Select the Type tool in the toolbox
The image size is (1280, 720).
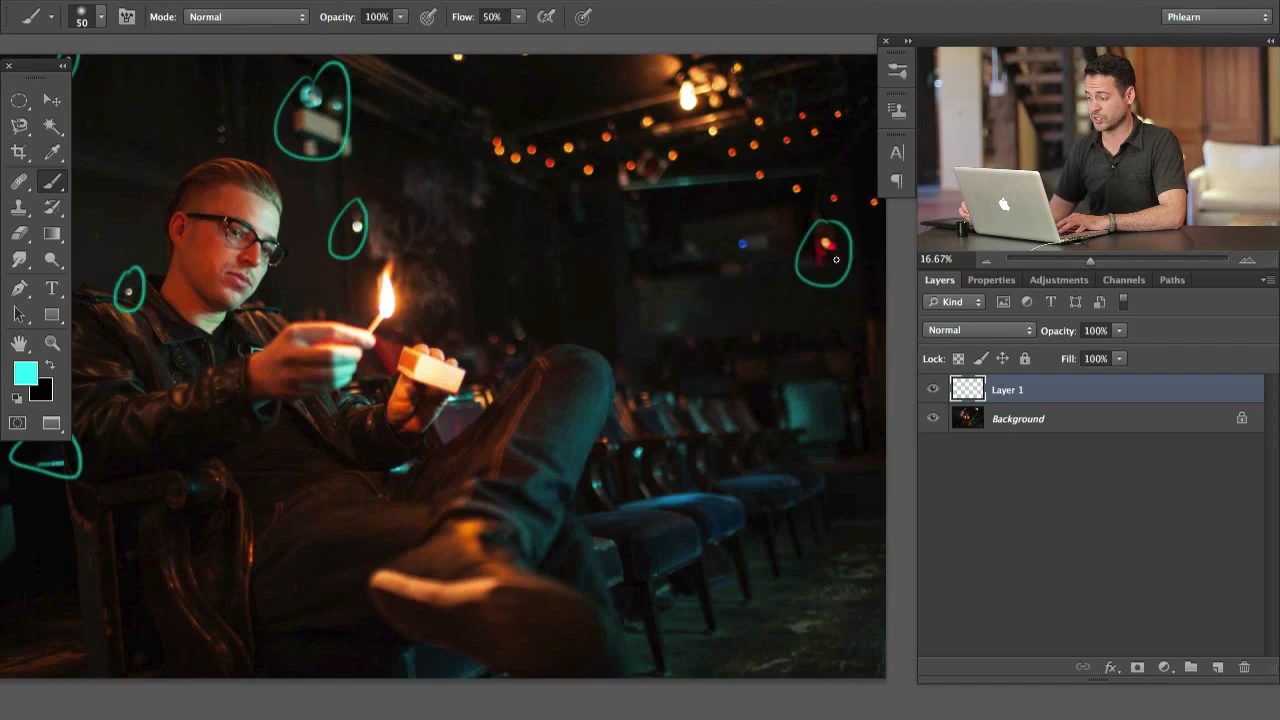point(52,288)
